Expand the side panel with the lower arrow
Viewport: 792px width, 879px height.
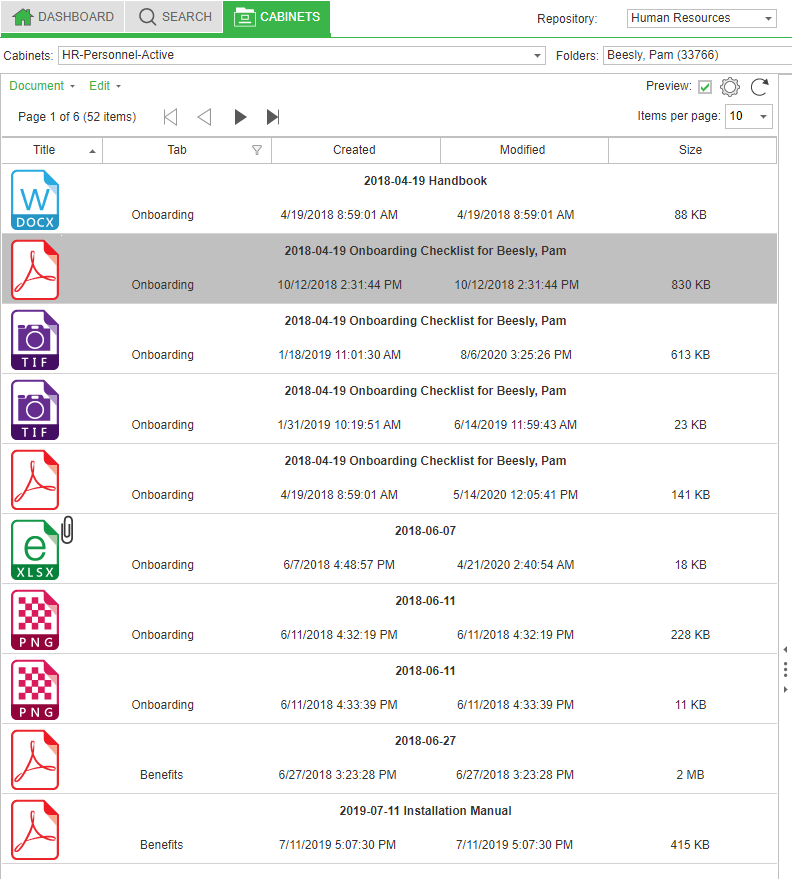pyautogui.click(x=785, y=690)
